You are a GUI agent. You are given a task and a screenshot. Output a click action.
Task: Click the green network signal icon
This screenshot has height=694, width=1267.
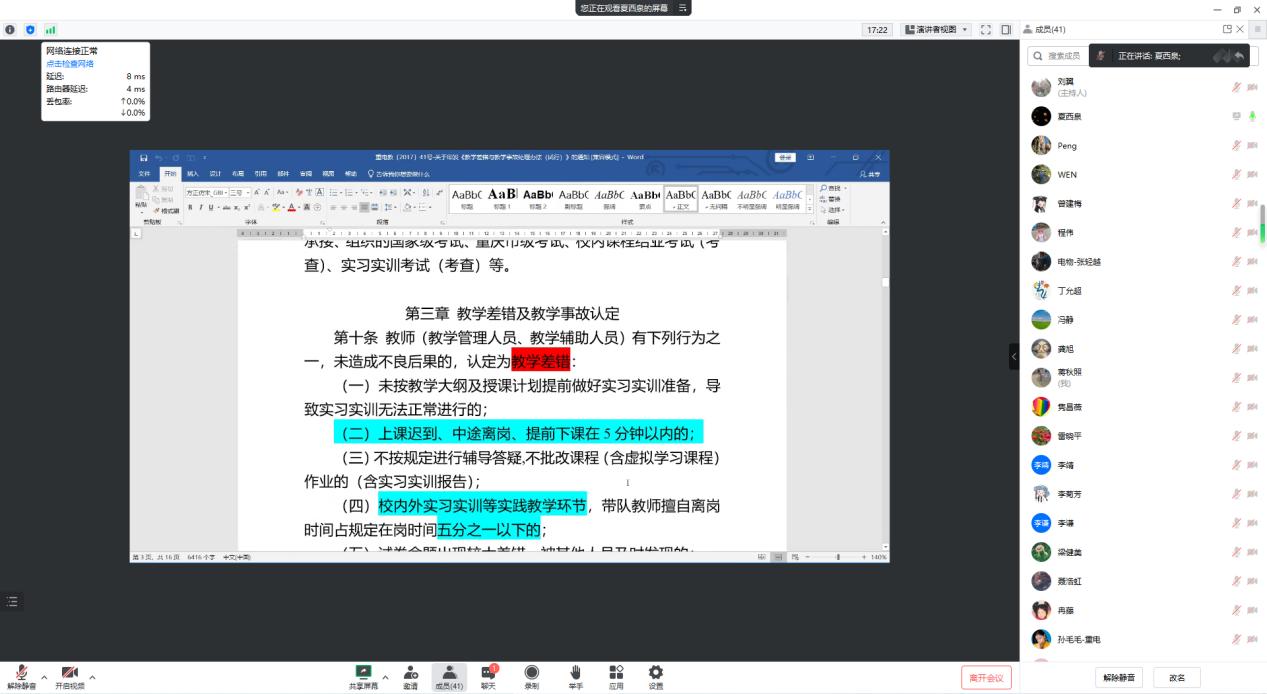(x=50, y=30)
